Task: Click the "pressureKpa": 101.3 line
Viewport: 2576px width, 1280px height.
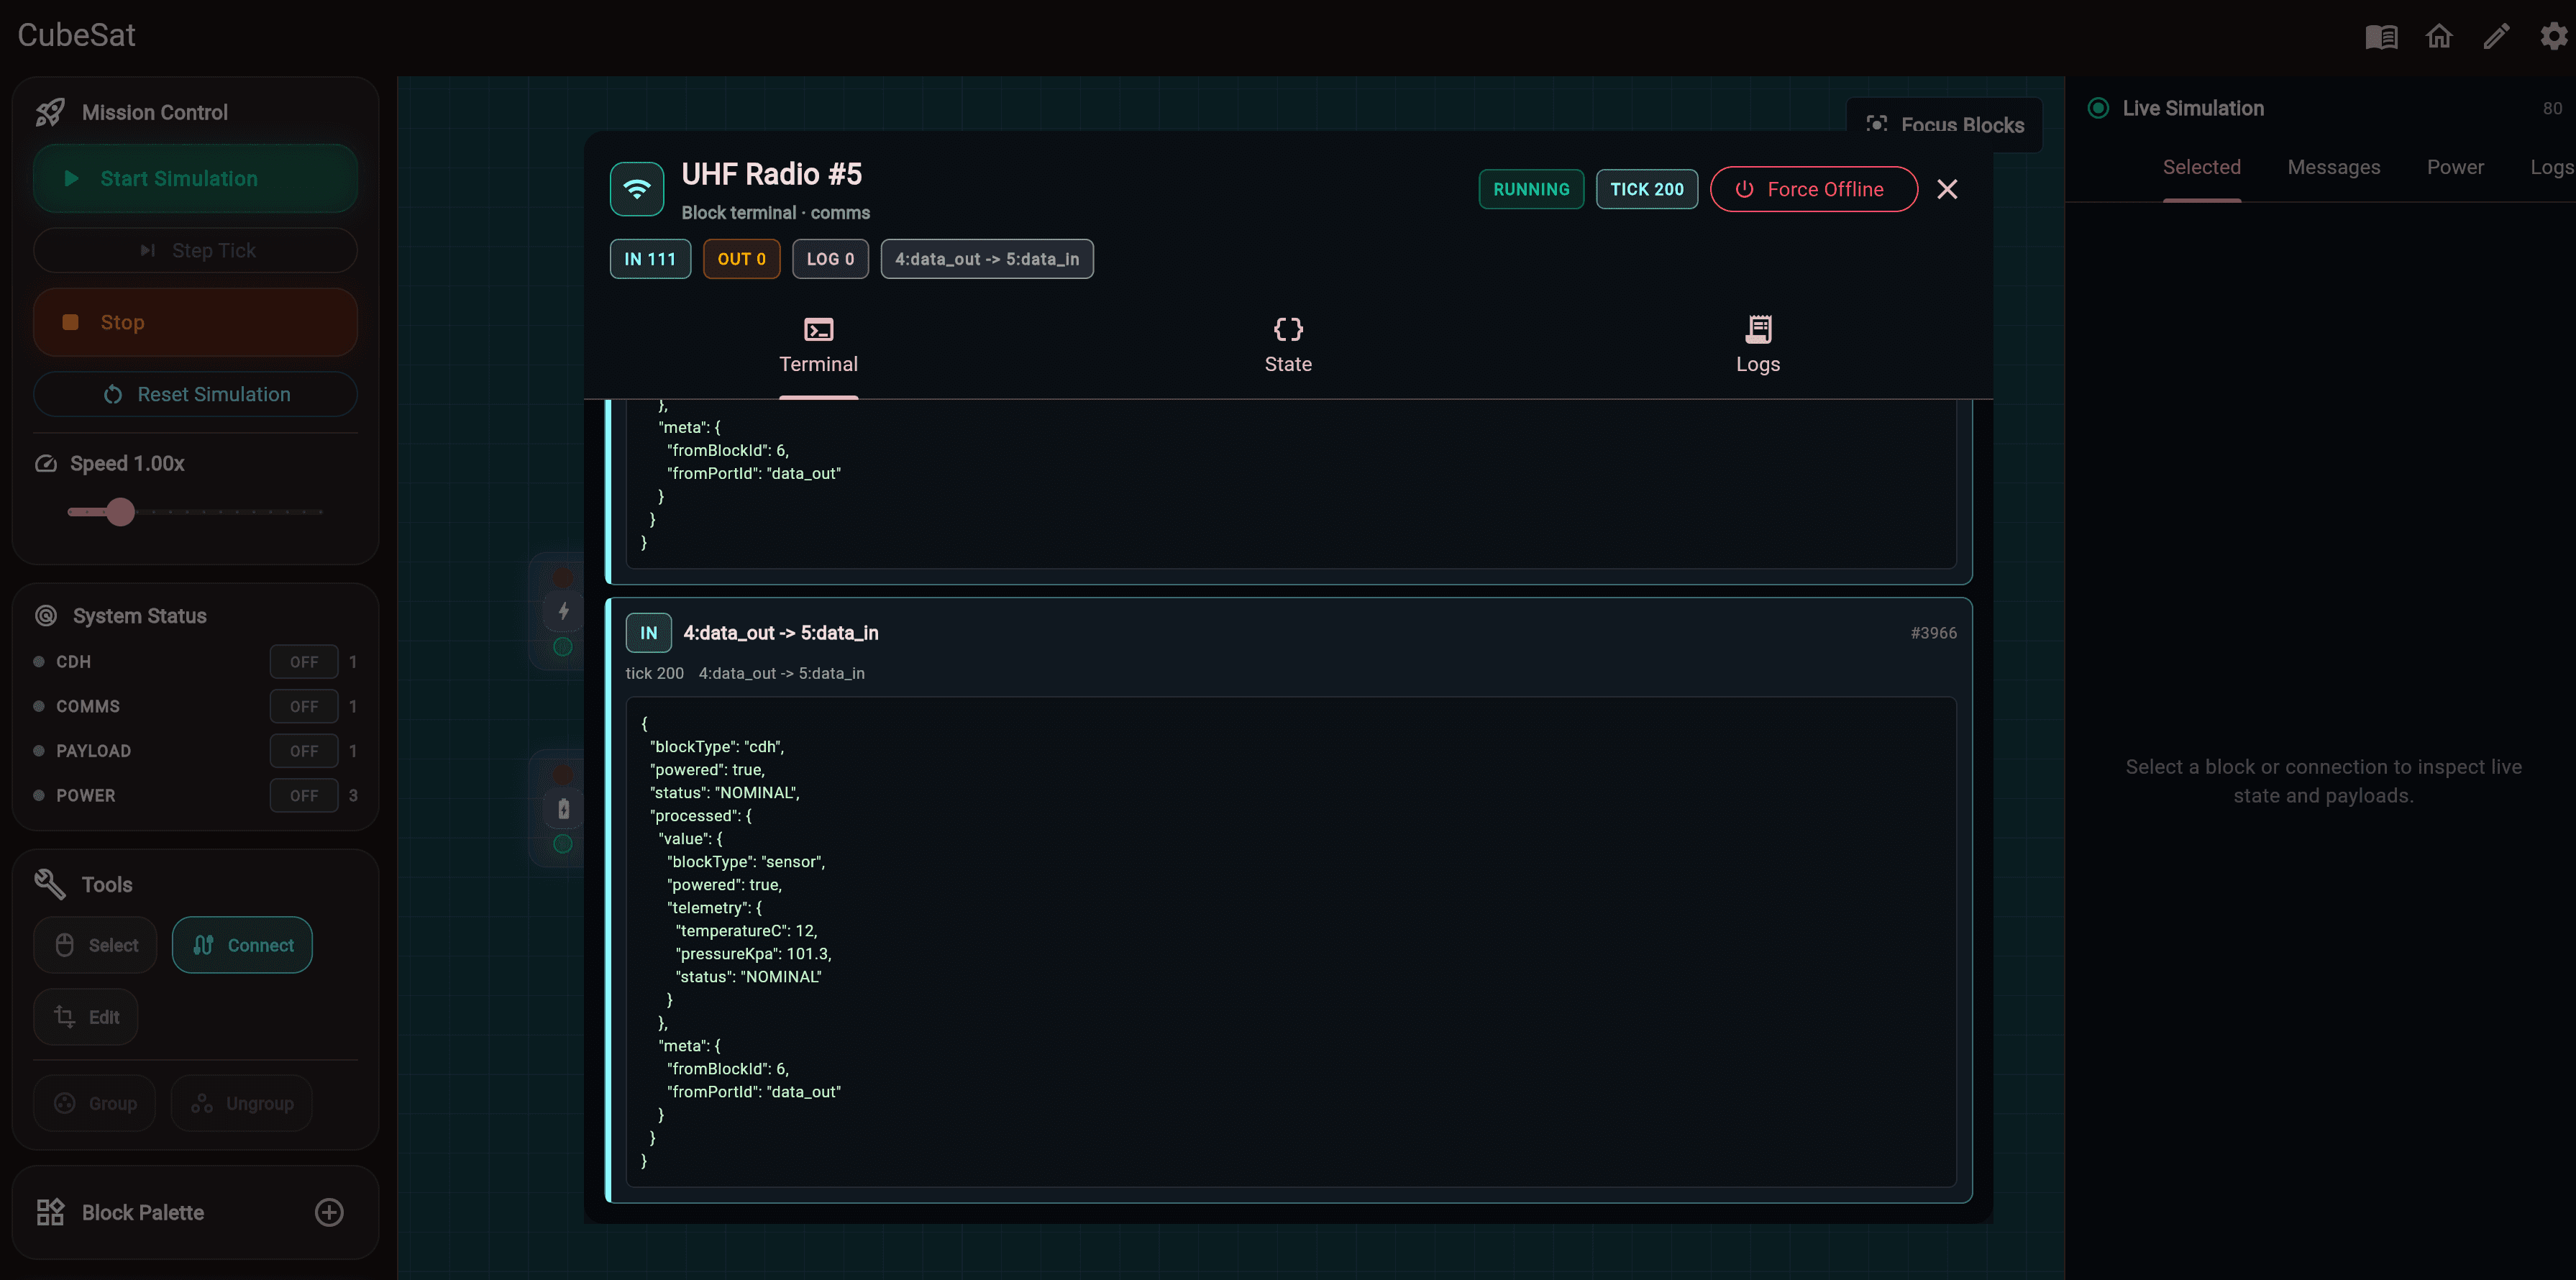Action: [753, 954]
